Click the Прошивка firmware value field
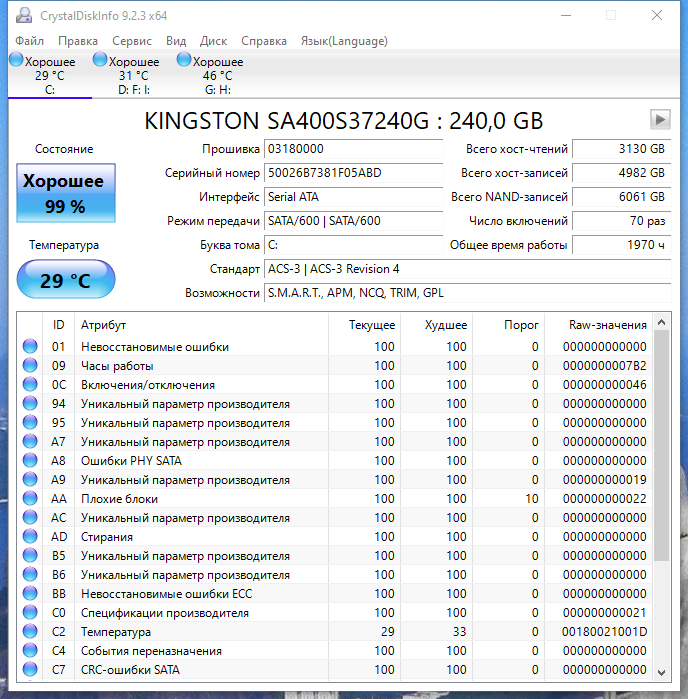 point(352,149)
